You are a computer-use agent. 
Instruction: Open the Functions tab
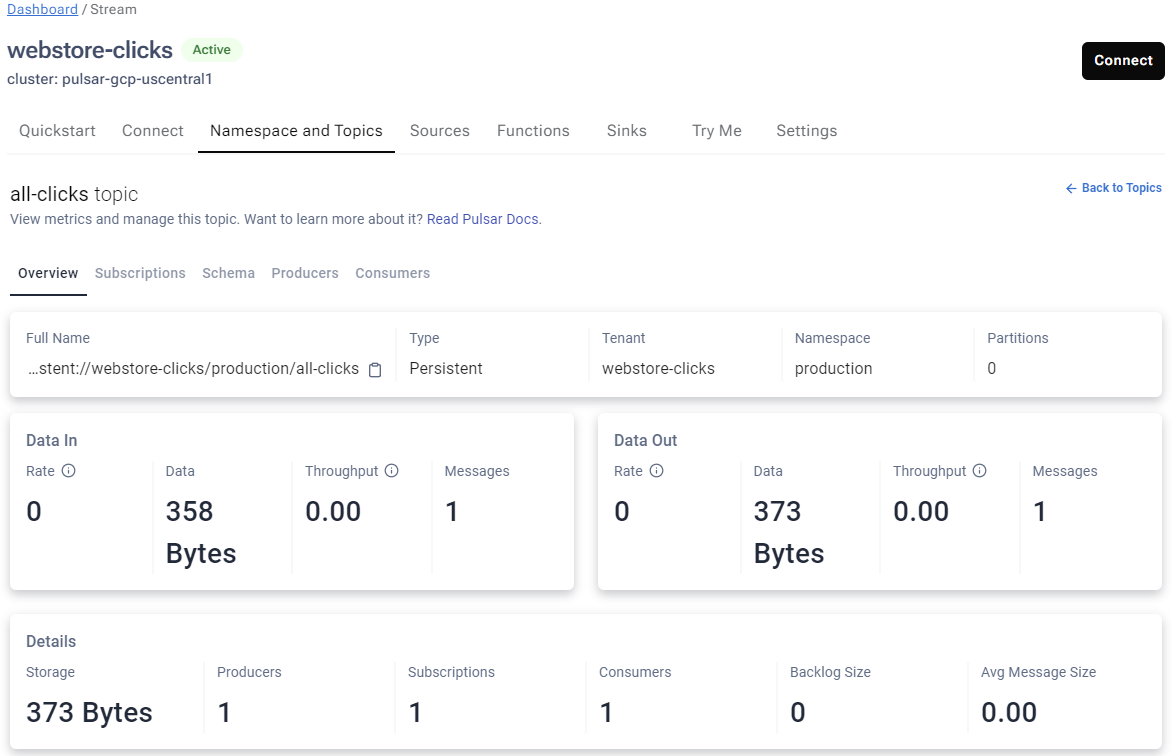(x=533, y=131)
